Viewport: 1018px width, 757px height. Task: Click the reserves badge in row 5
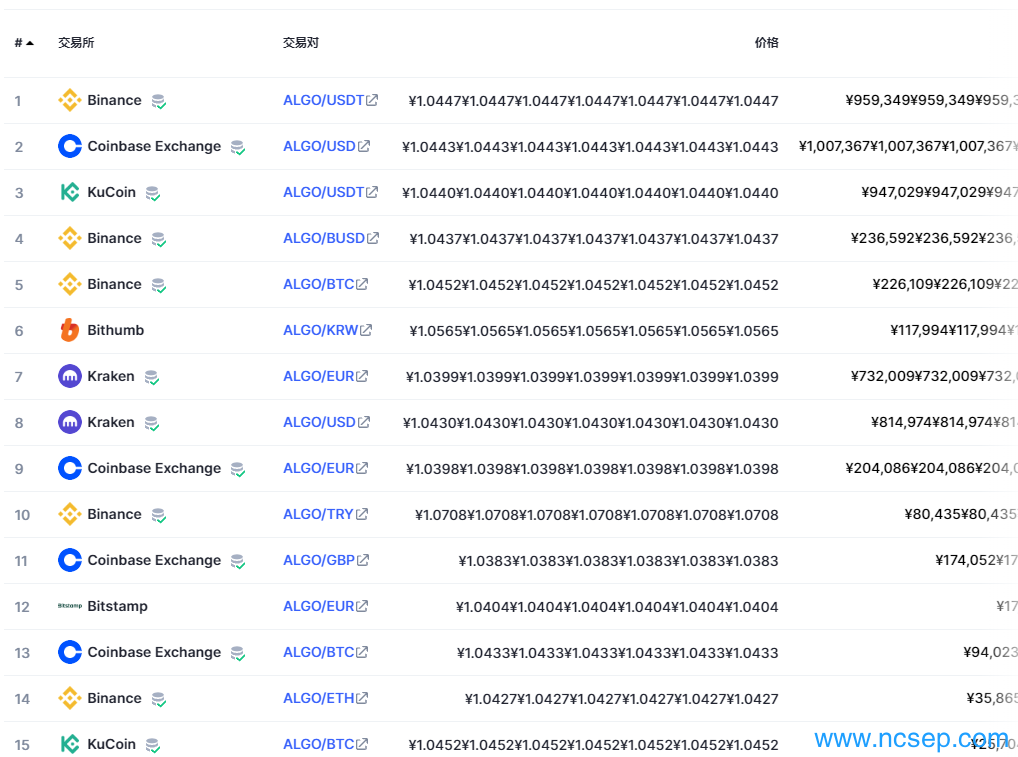[158, 286]
